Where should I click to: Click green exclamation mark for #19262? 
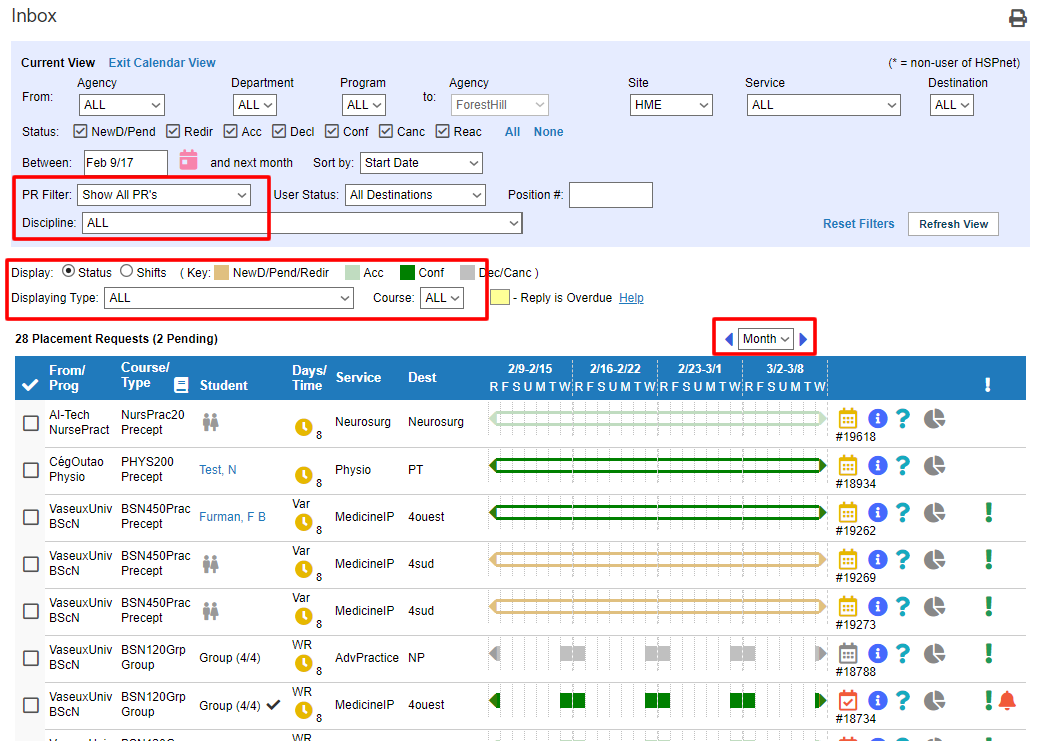pyautogui.click(x=989, y=512)
